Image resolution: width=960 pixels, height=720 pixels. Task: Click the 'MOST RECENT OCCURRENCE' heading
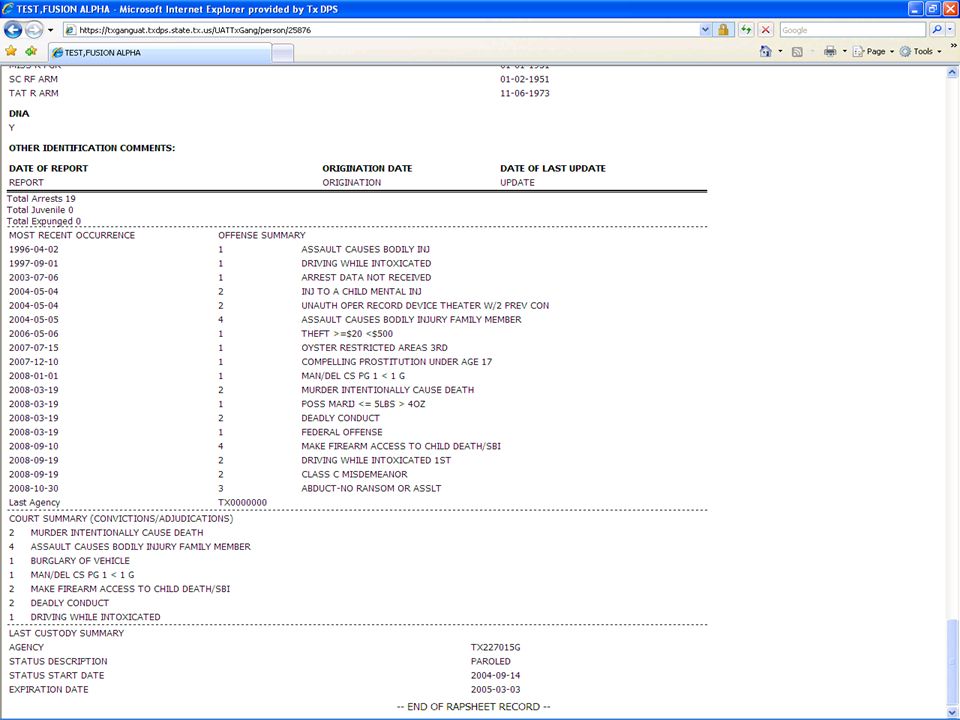pyautogui.click(x=72, y=235)
